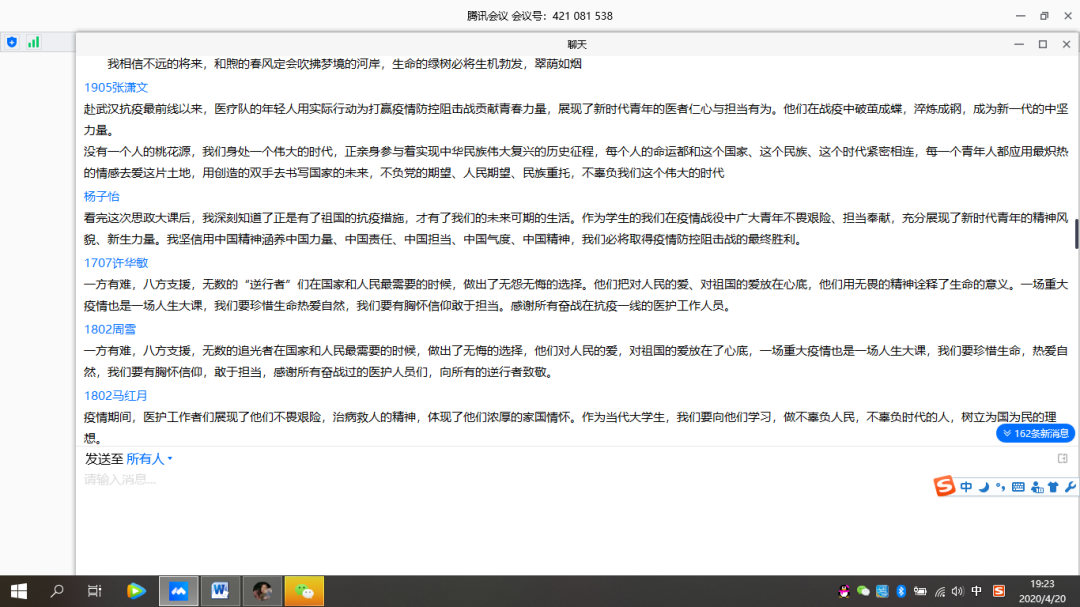Open WeChat from the taskbar
Viewport: 1080px width, 607px height.
tap(303, 591)
